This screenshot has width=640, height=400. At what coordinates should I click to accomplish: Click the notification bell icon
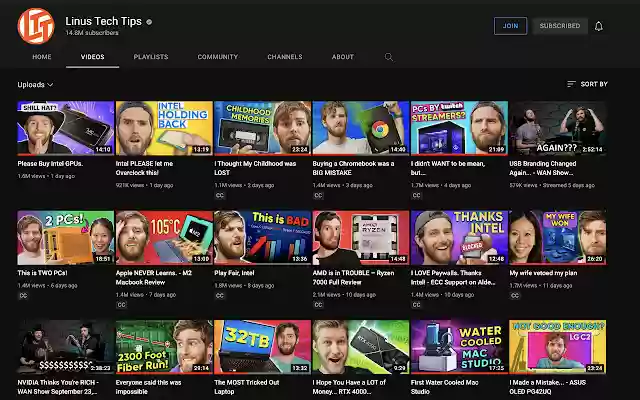pyautogui.click(x=598, y=26)
